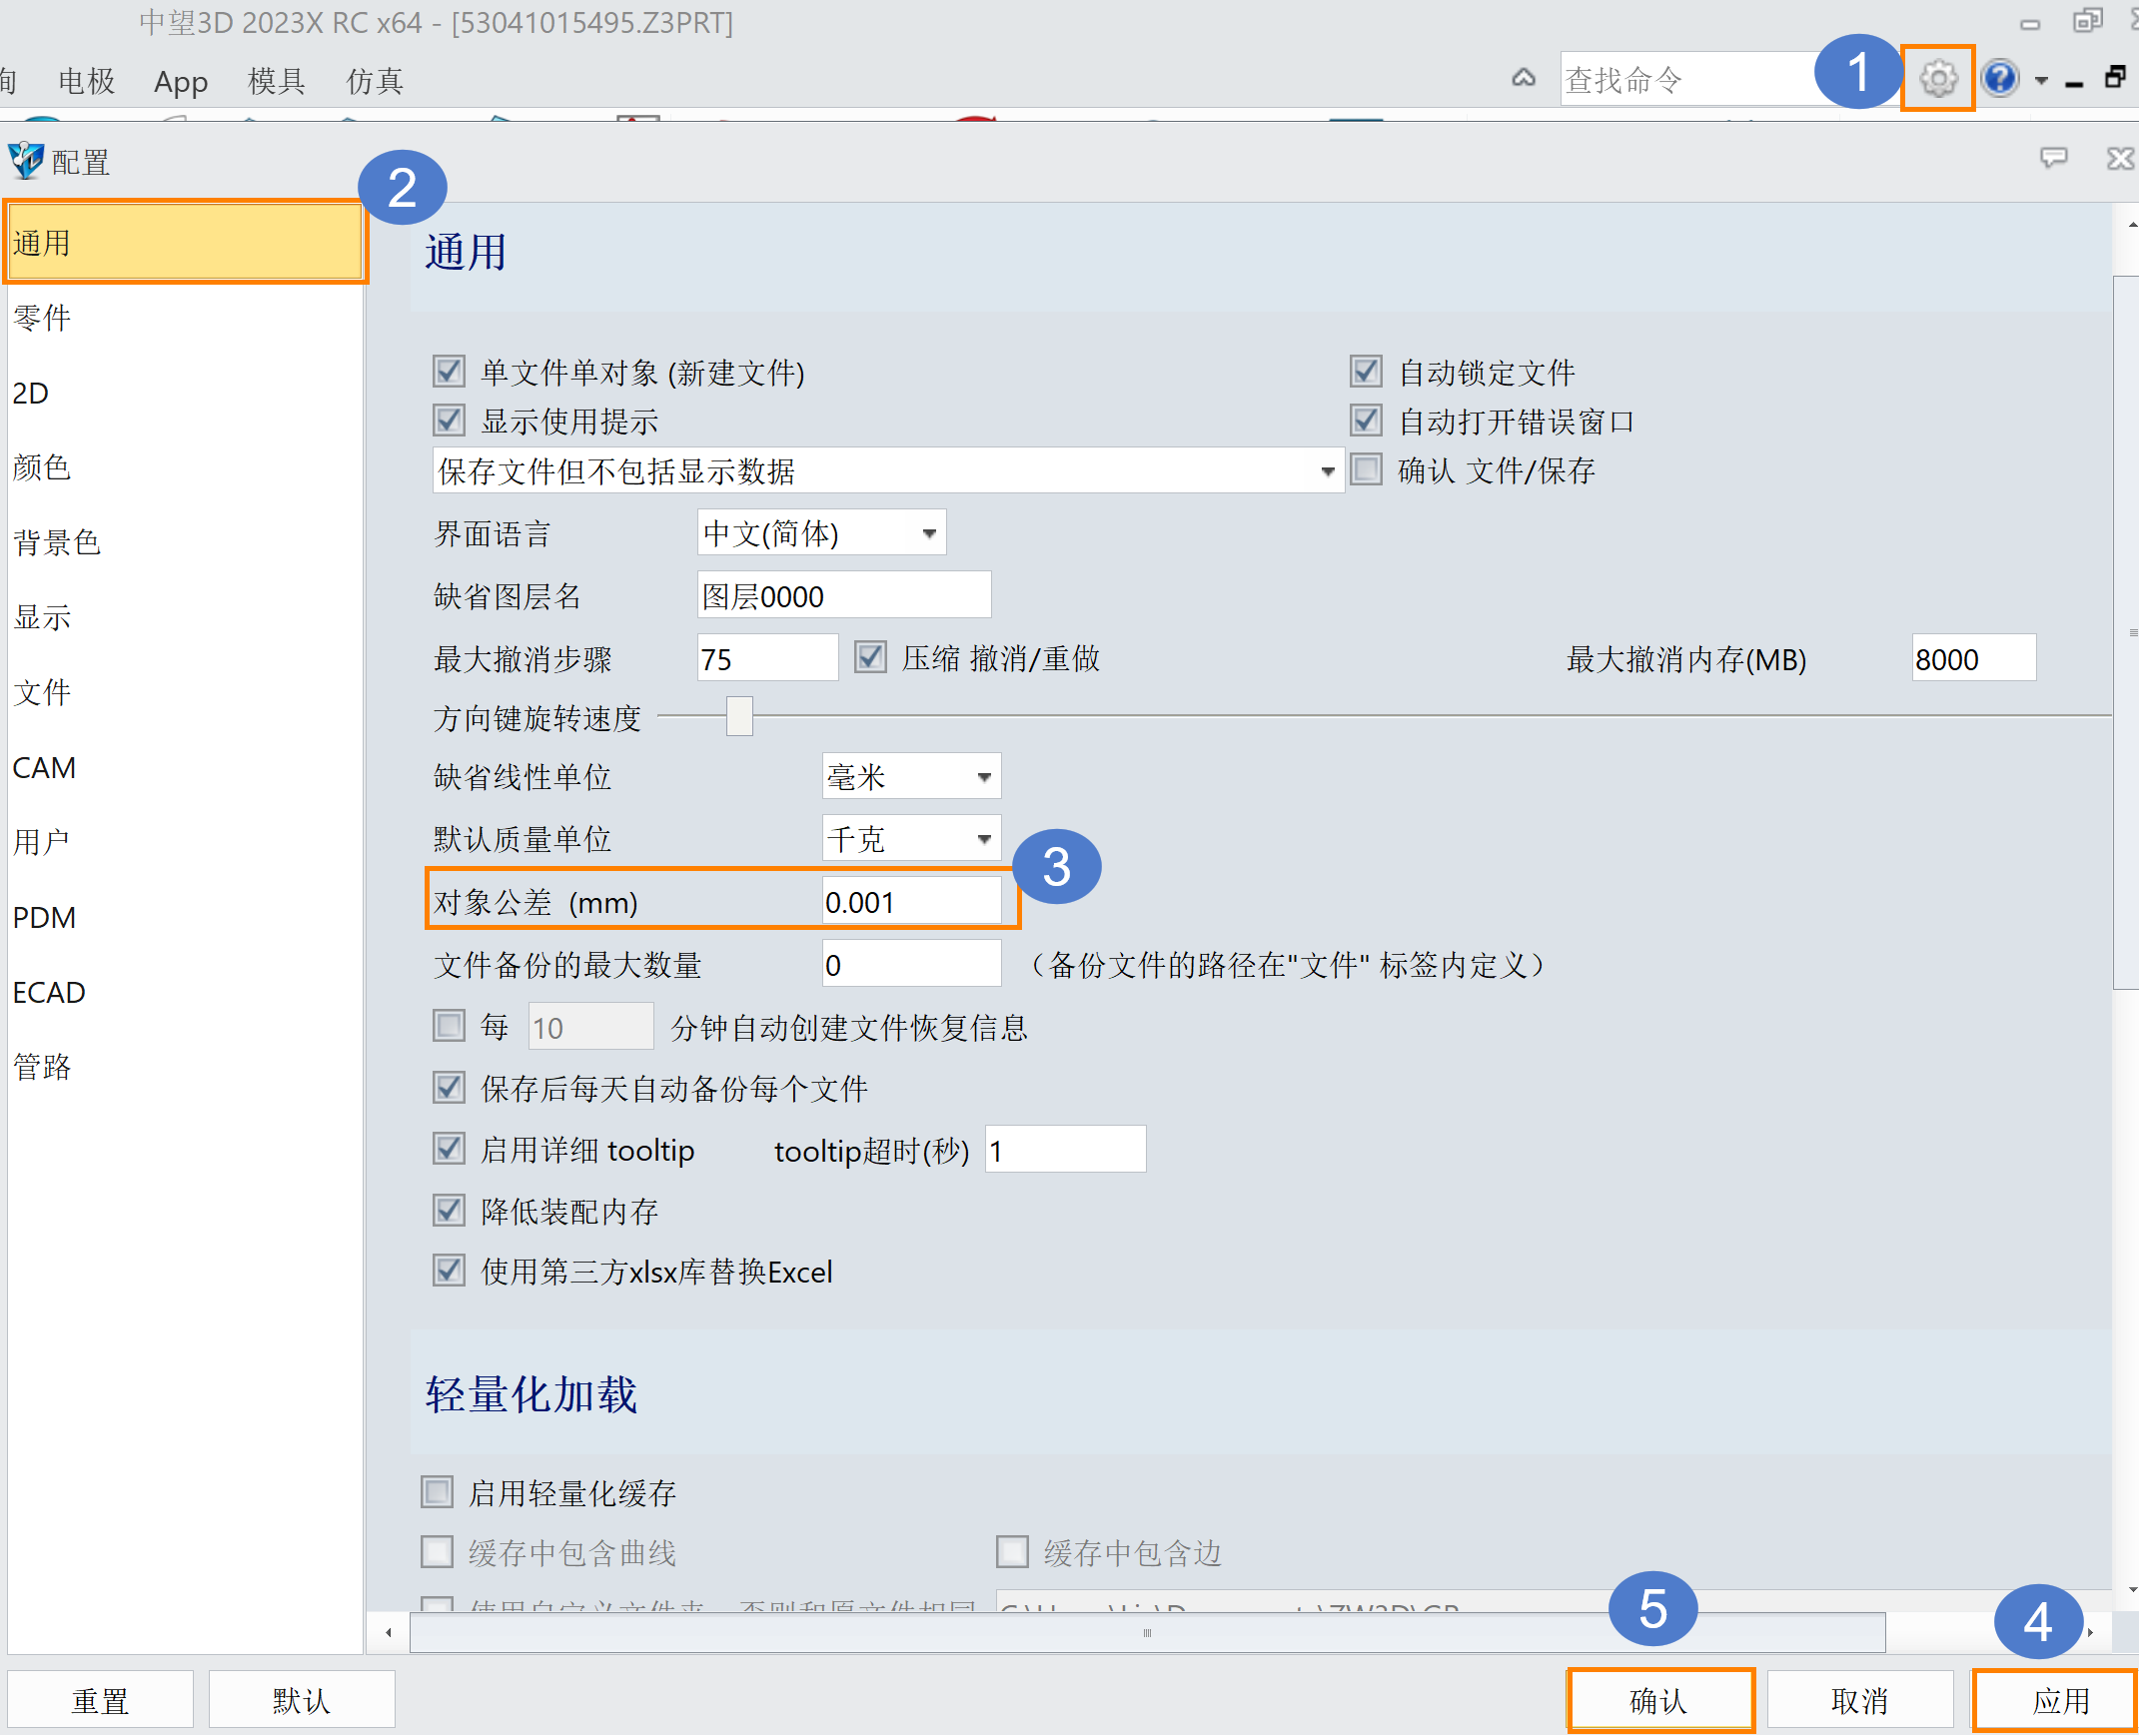Screen dimensions: 2139x1736
Task: Click the 缺省图层名 input field
Action: pyautogui.click(x=844, y=596)
